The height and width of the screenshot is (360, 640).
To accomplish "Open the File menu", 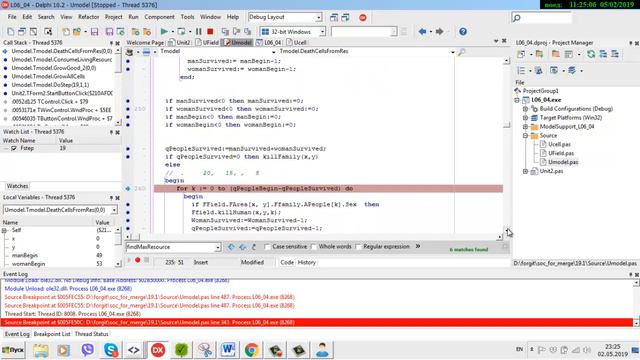I will [12, 17].
